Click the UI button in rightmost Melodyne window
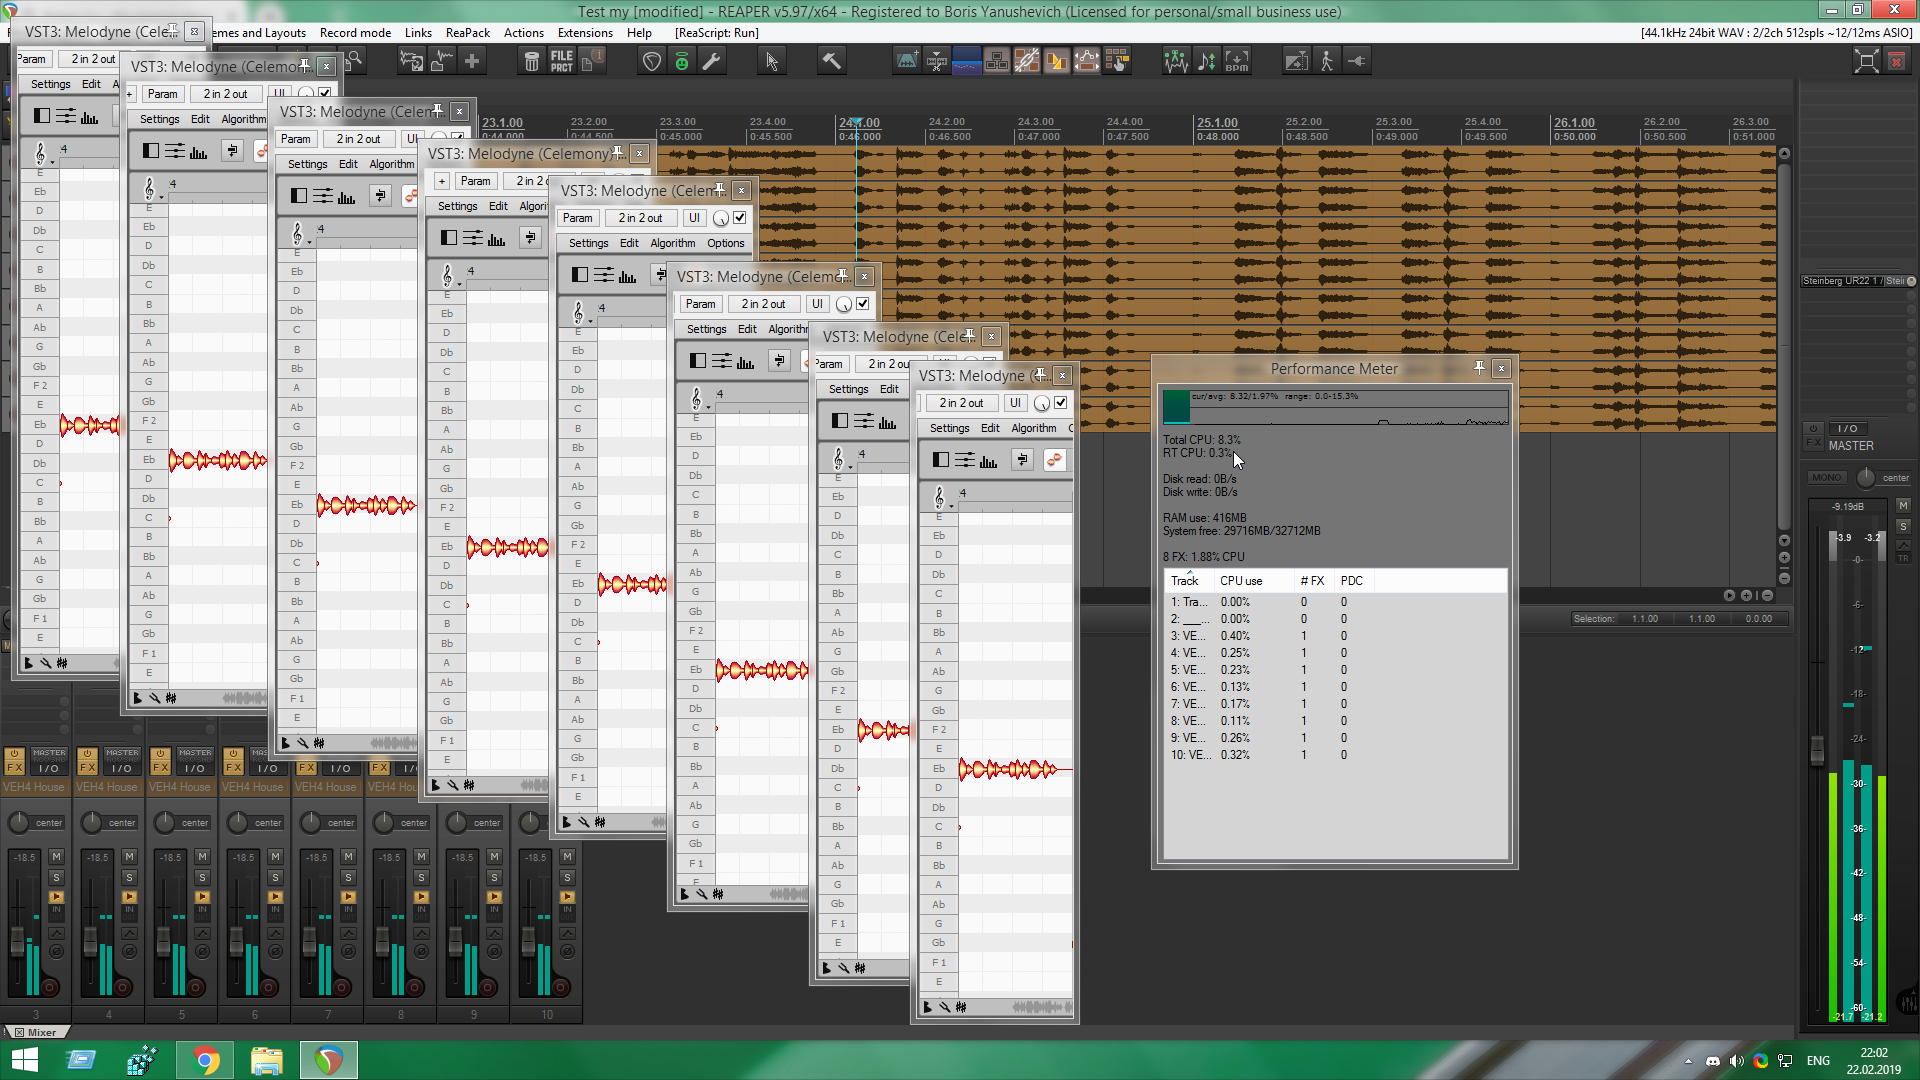The width and height of the screenshot is (1920, 1080). pyautogui.click(x=1015, y=403)
